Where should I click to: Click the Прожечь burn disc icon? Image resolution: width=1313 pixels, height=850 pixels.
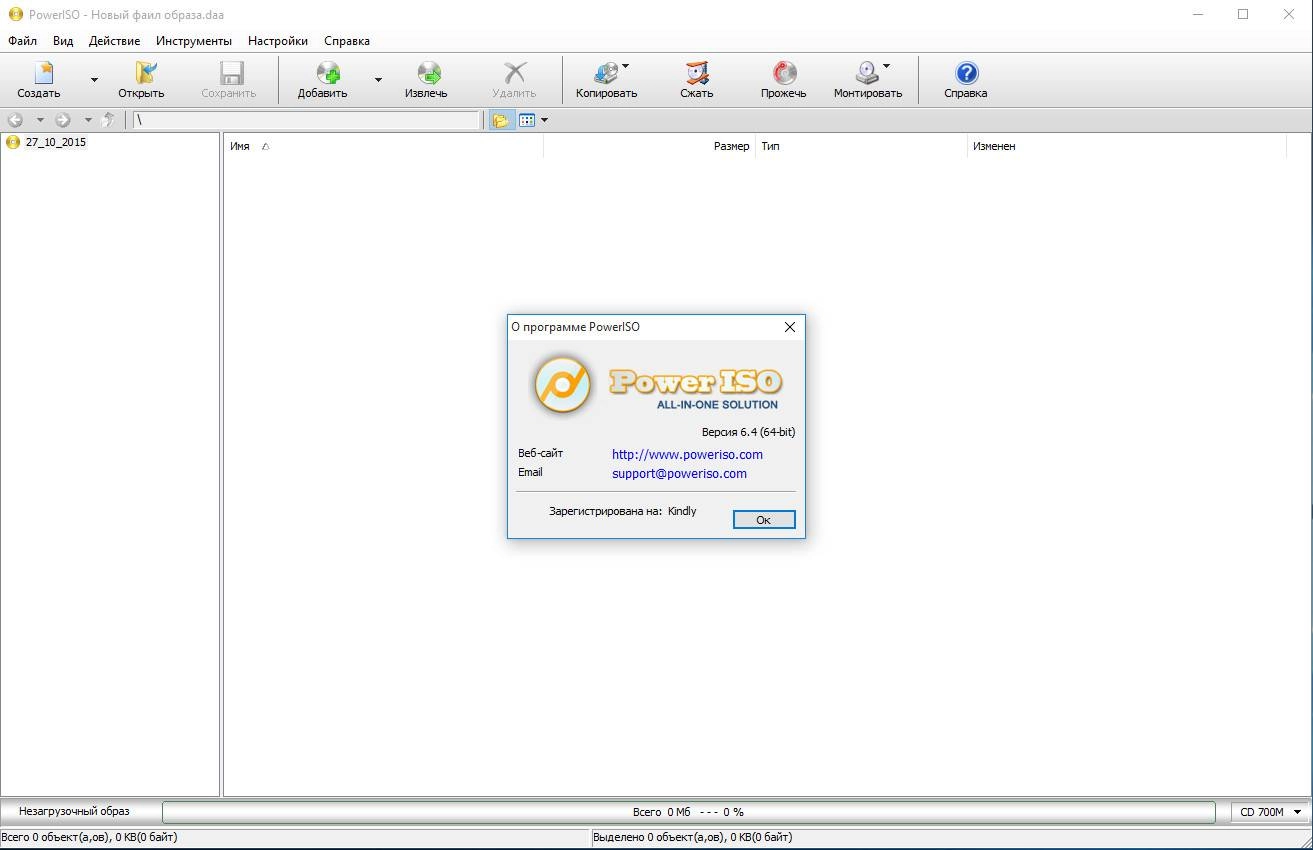pyautogui.click(x=785, y=73)
